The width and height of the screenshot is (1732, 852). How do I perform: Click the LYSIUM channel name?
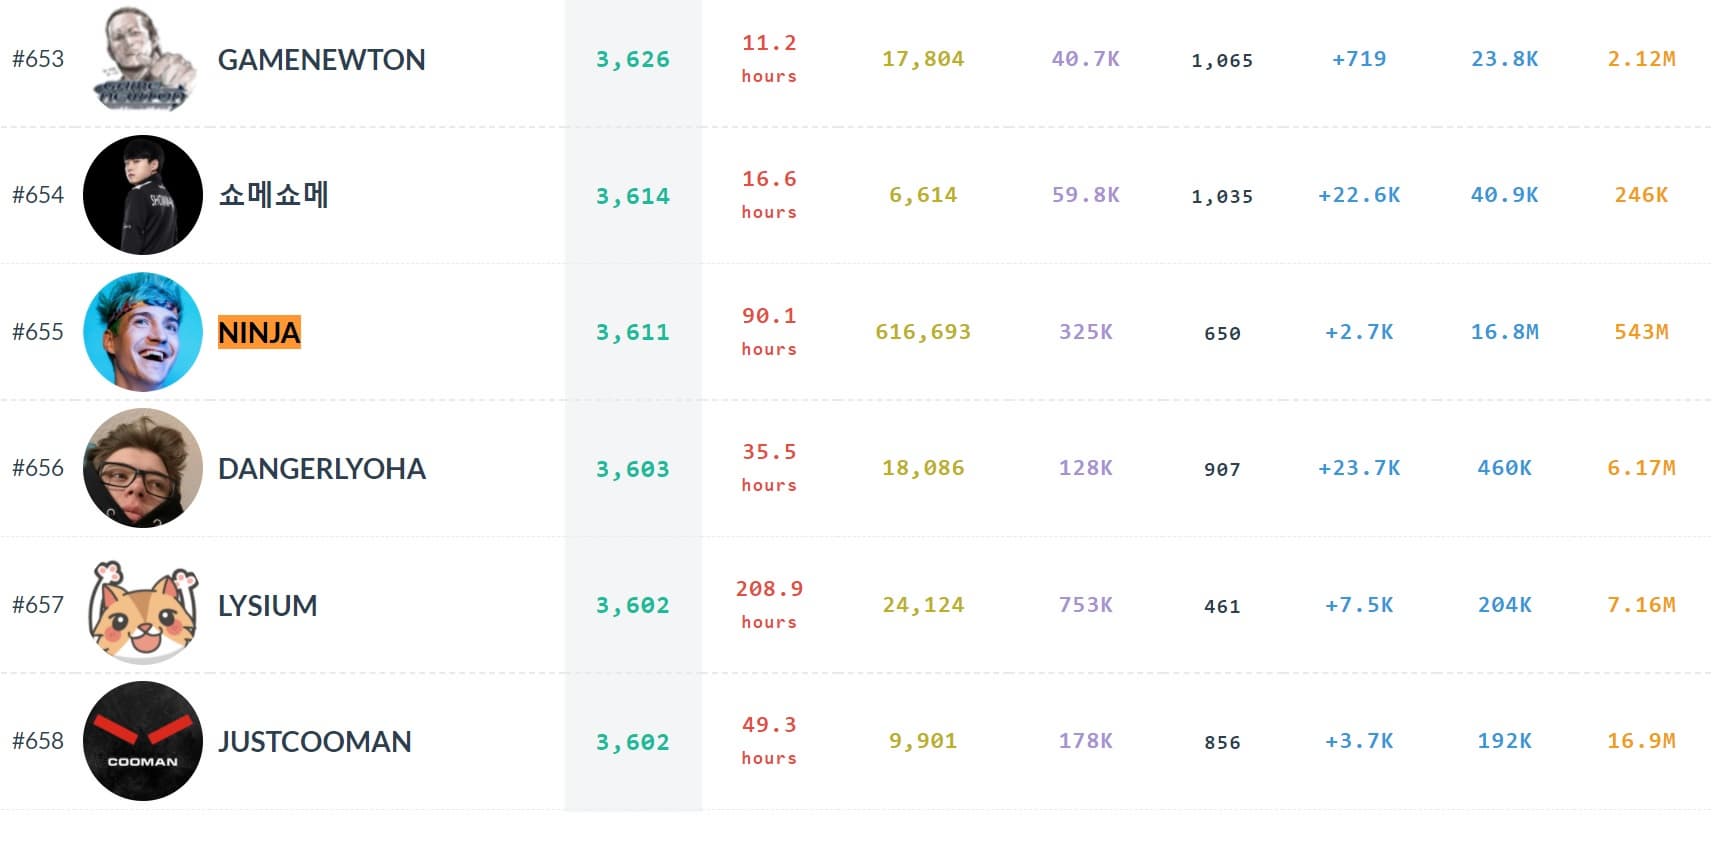(x=267, y=606)
